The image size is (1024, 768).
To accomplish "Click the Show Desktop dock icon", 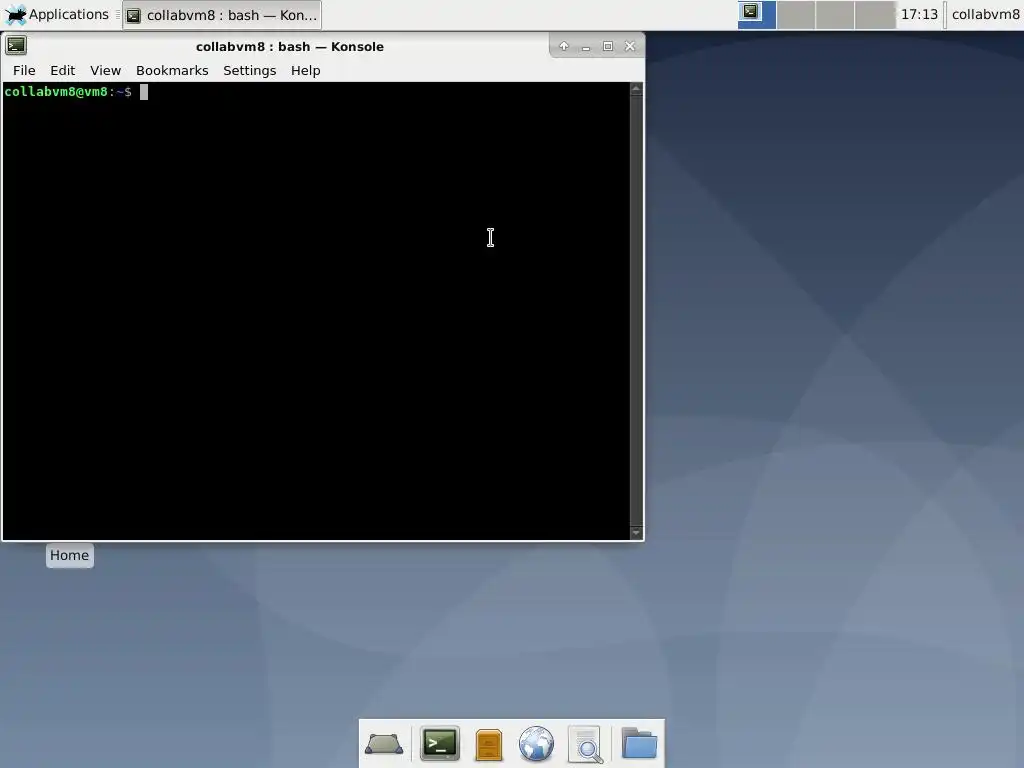I will 384,744.
